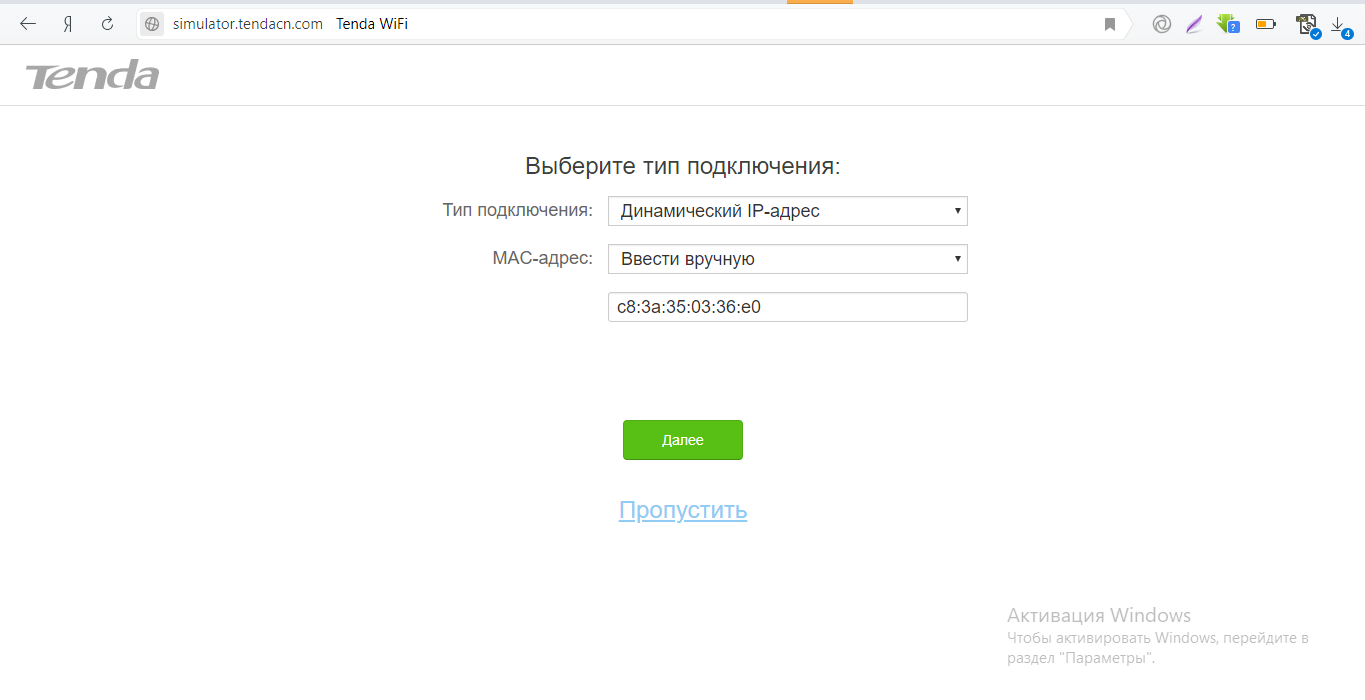Click the address bar URL simulator.tendacn.com
The height and width of the screenshot is (700, 1365).
click(247, 24)
